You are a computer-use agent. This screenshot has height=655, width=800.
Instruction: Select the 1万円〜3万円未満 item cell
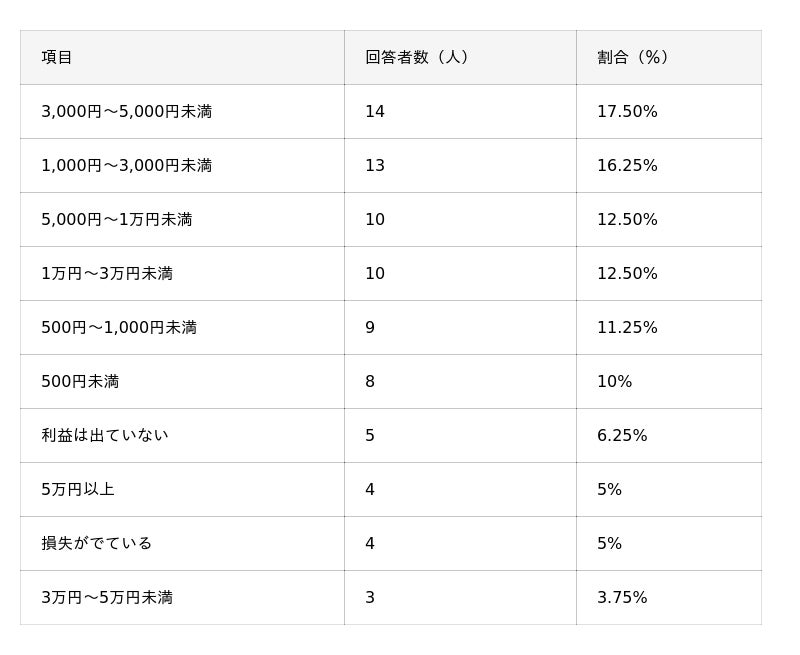[x=107, y=273]
